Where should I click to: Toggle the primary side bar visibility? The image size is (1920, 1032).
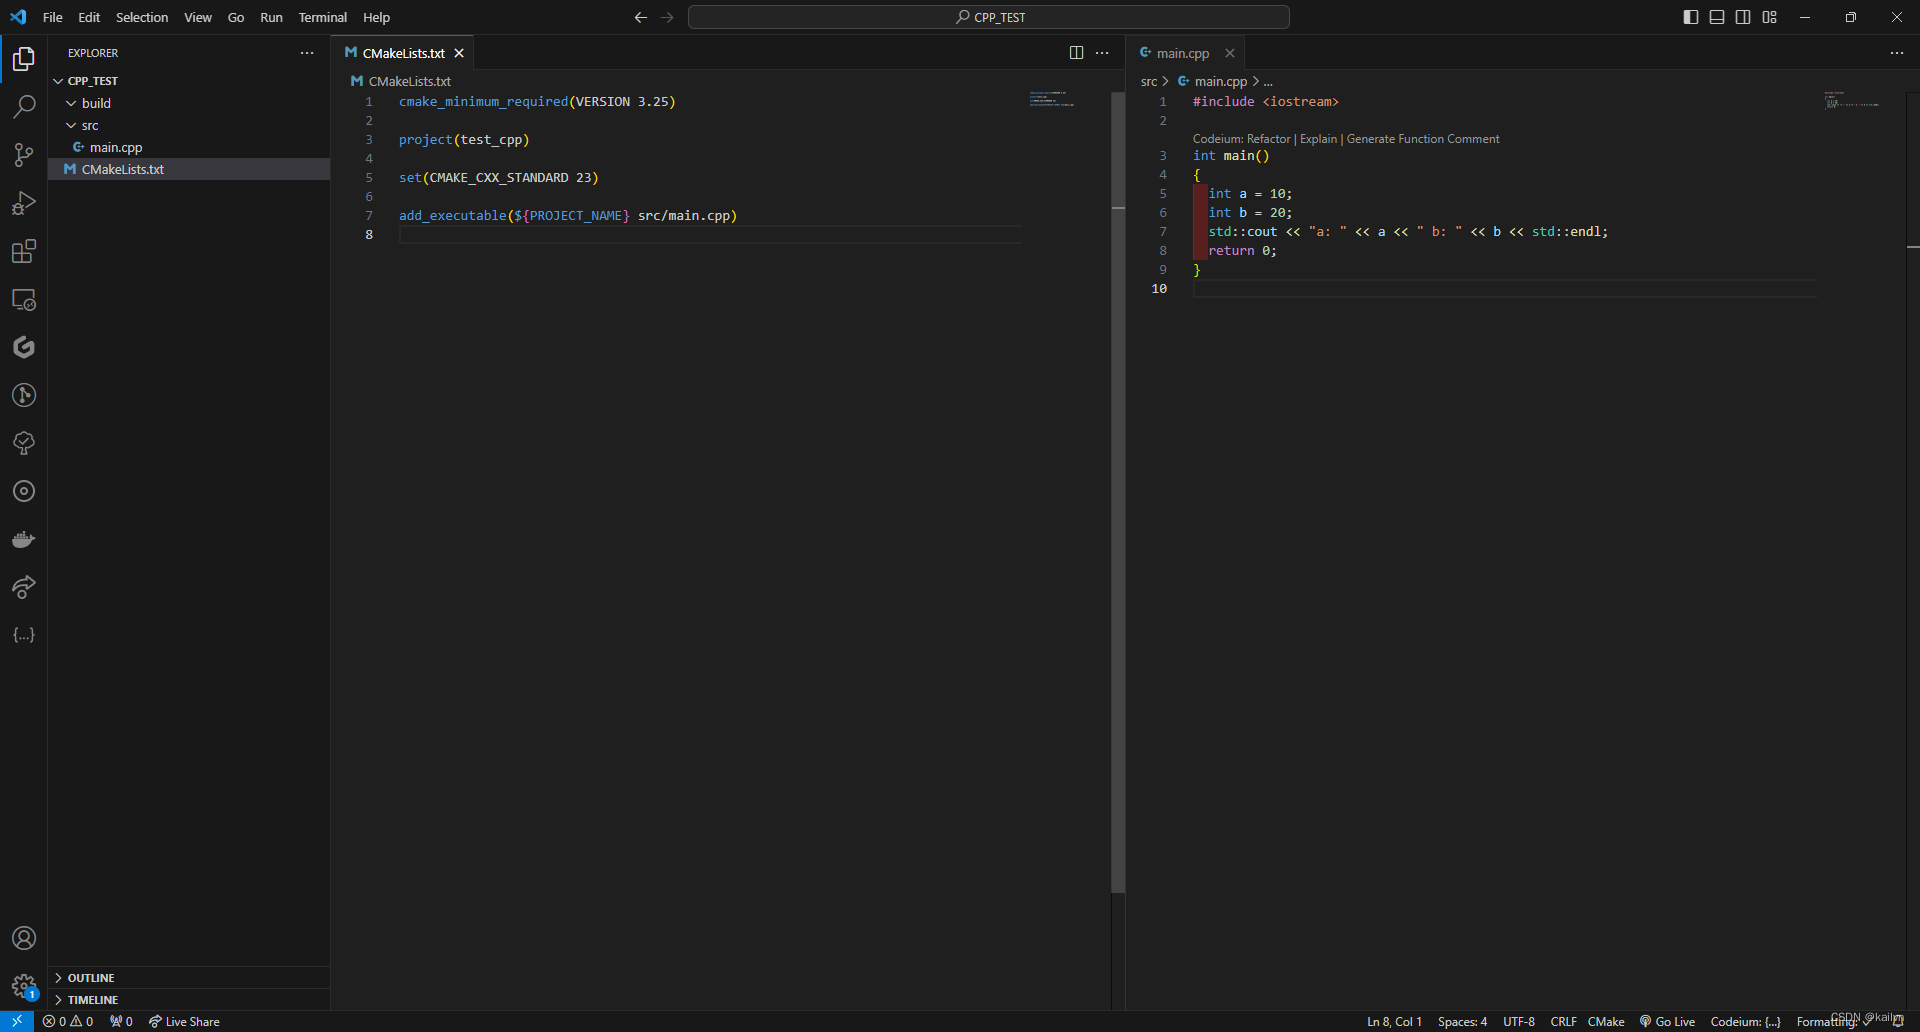pos(1691,17)
